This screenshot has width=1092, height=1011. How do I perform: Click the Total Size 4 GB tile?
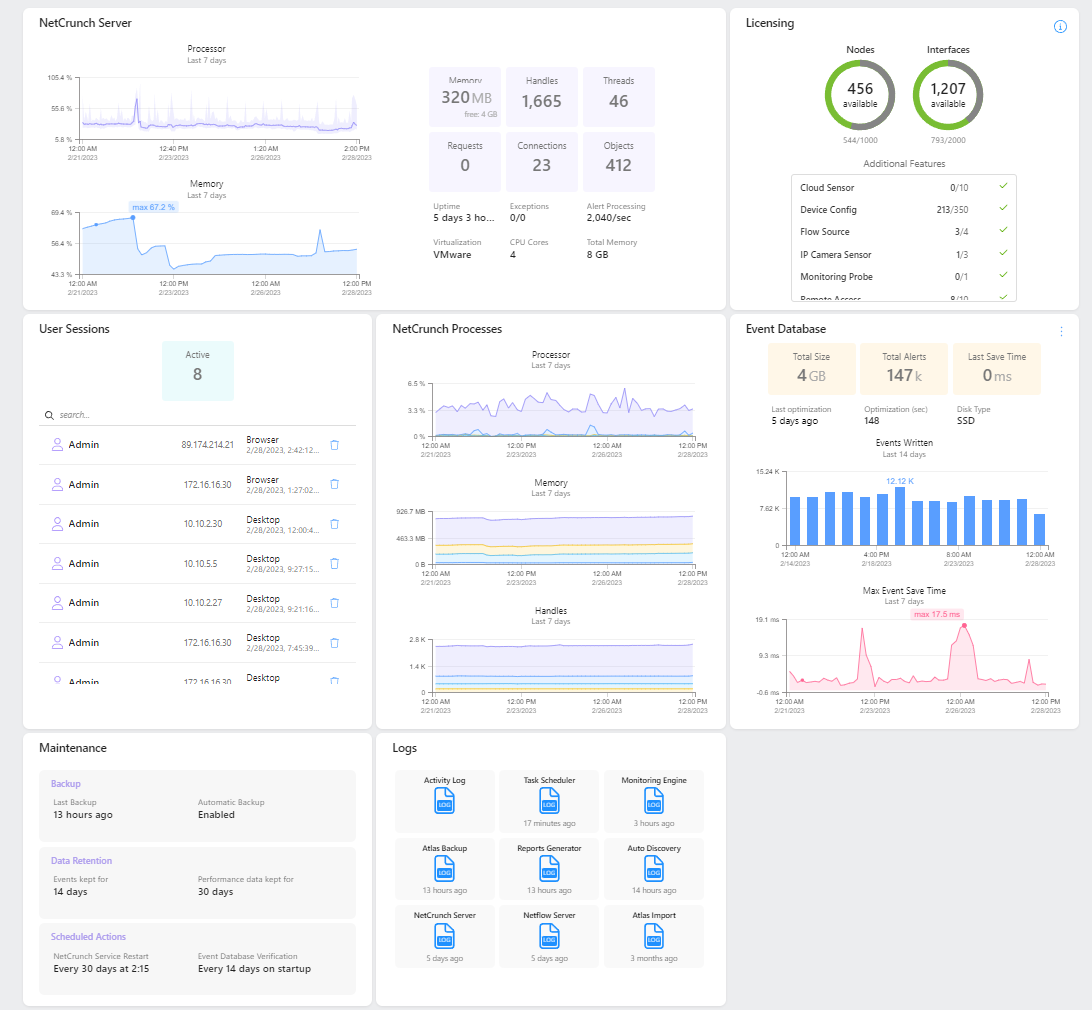pyautogui.click(x=811, y=369)
